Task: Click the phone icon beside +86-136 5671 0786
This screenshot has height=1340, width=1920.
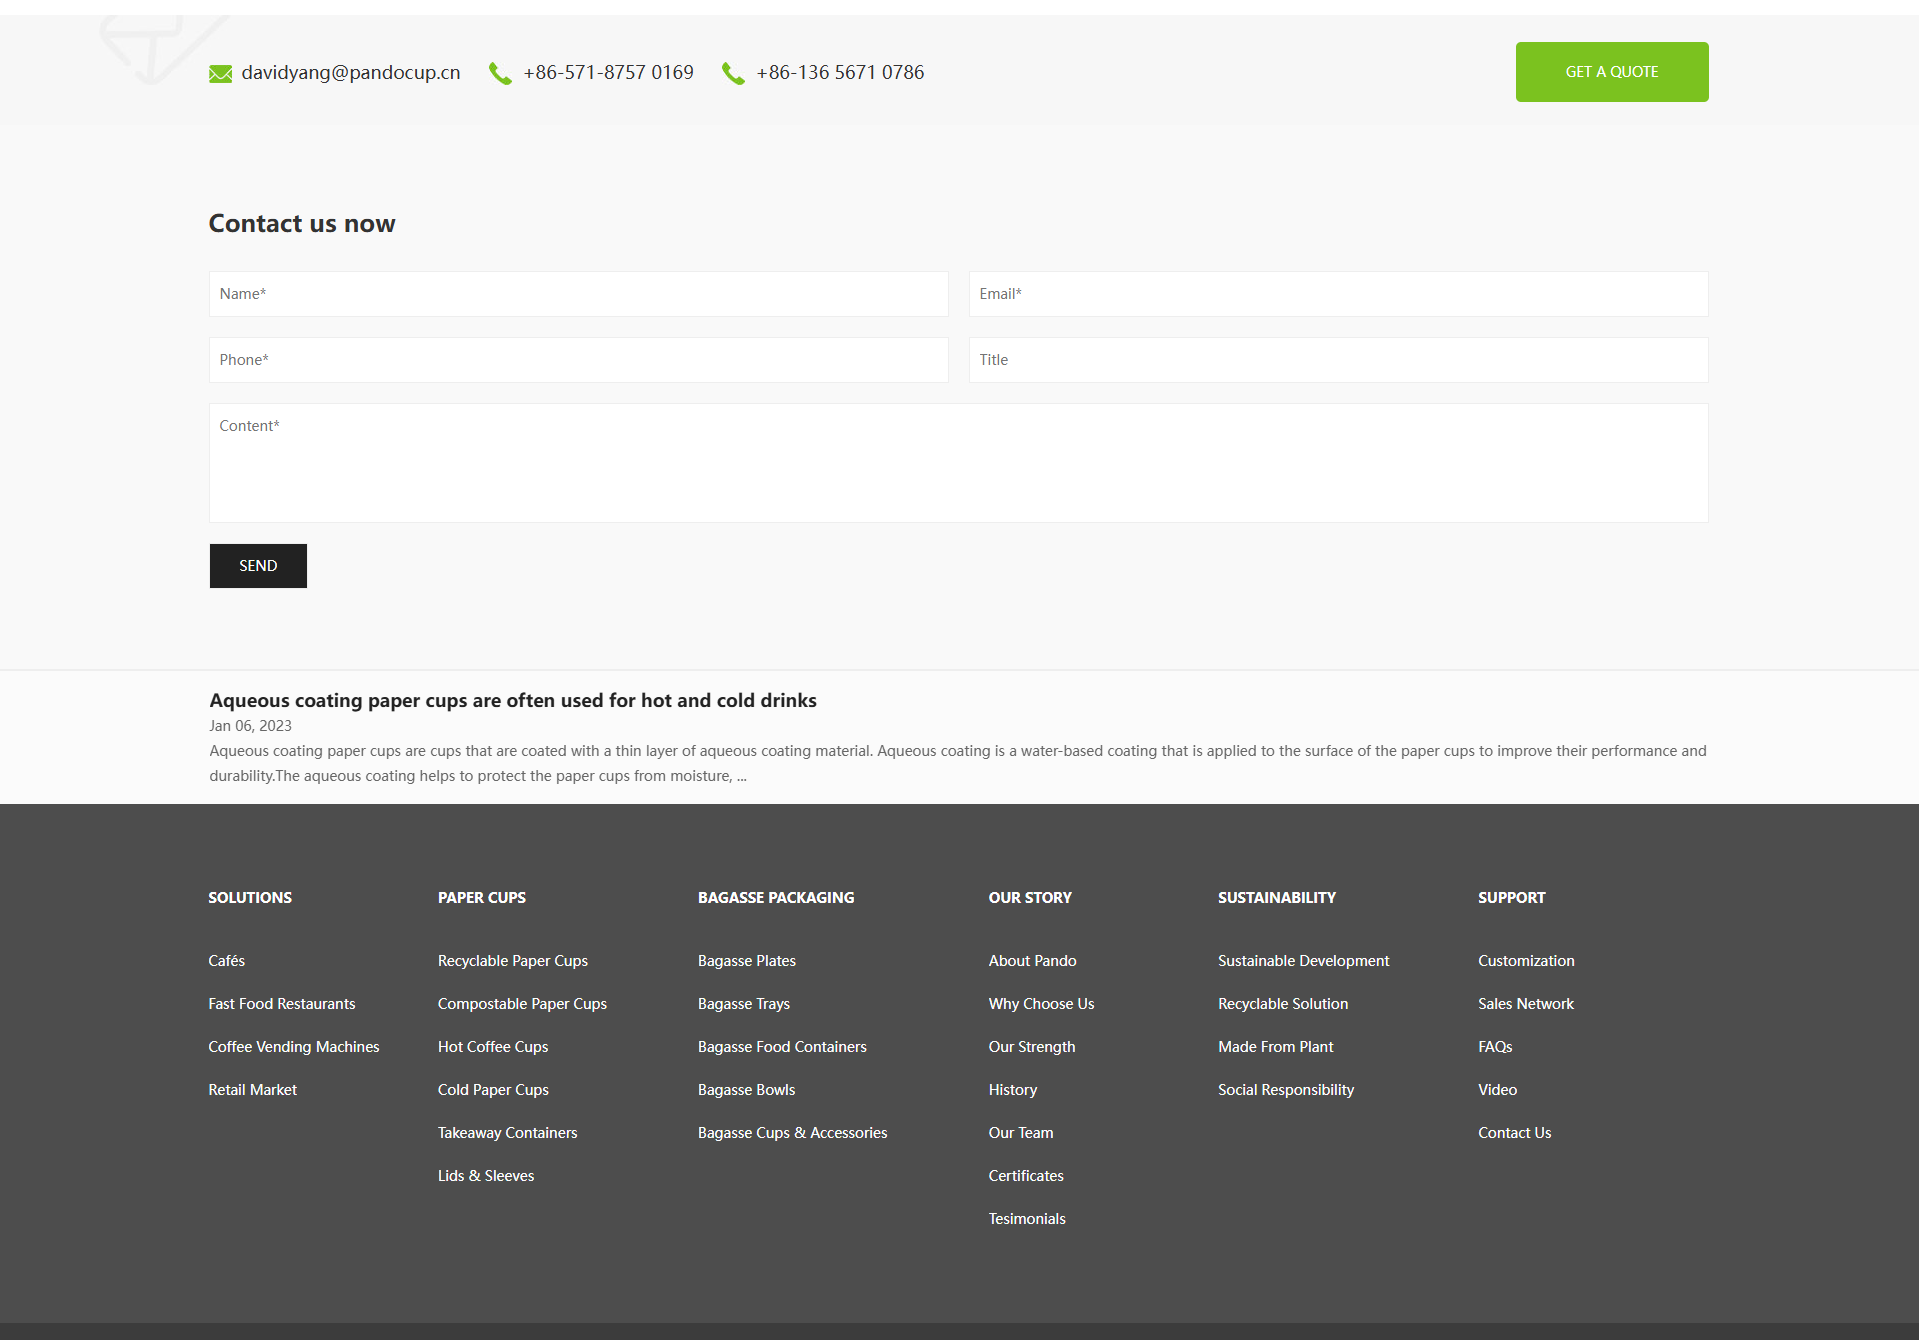Action: click(733, 73)
